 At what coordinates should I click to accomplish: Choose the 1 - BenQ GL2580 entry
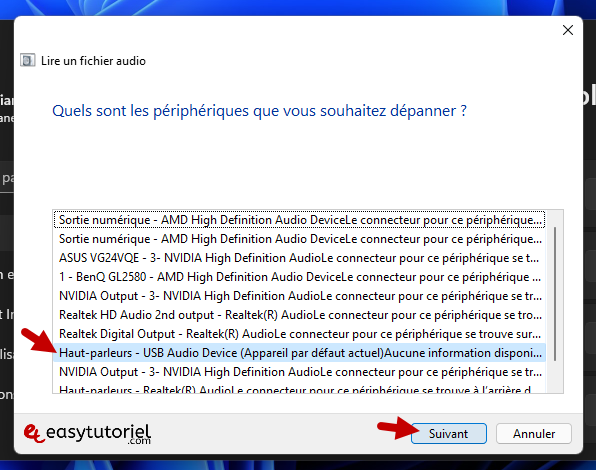[x=300, y=277]
